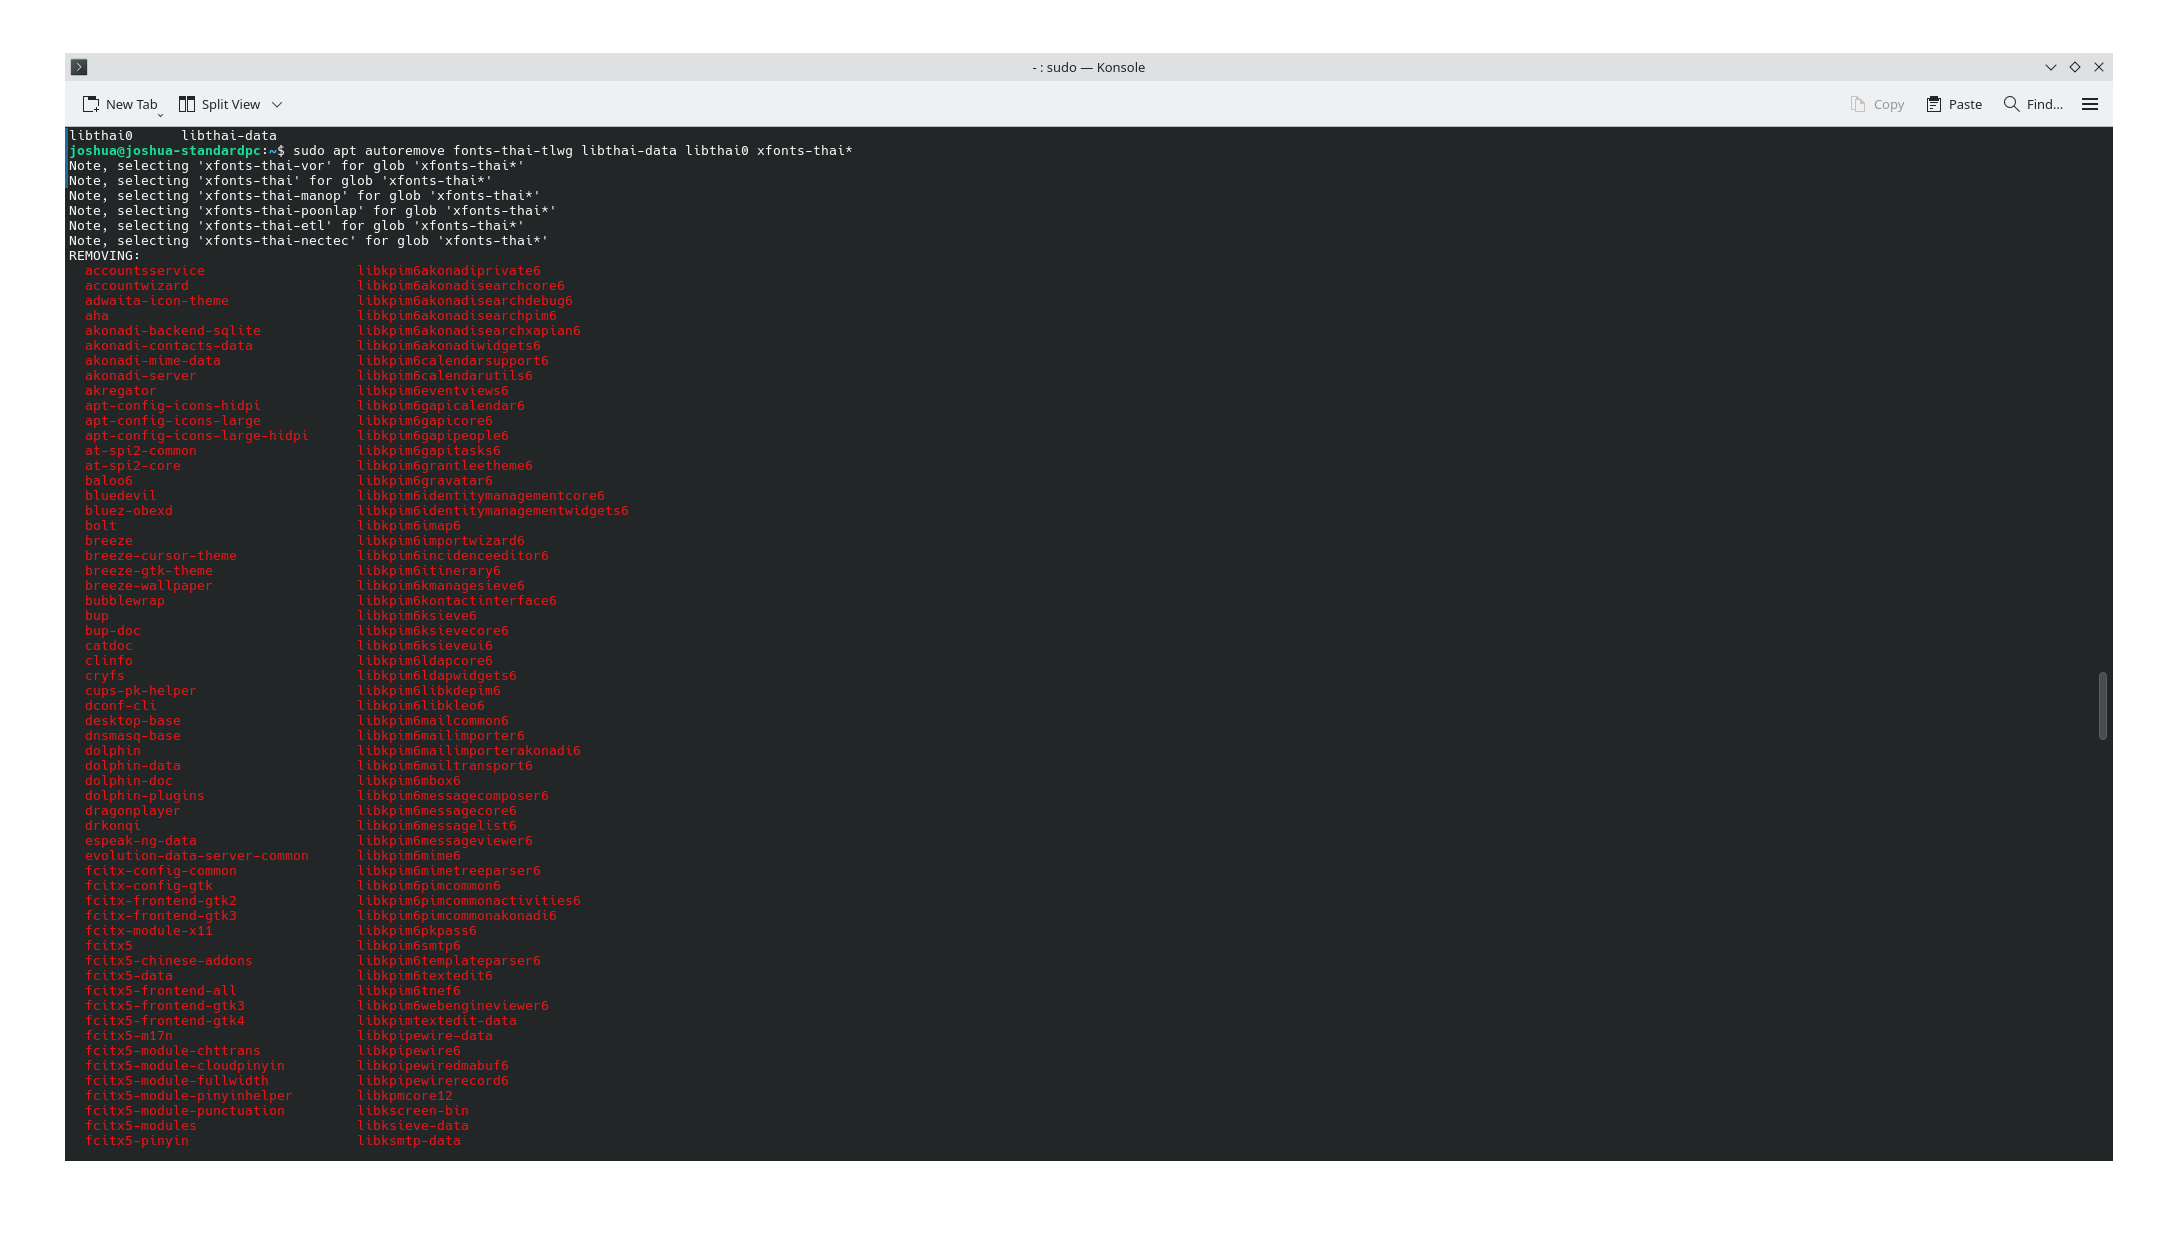
Task: Click scrollbar track above the thumb
Action: 2102,400
